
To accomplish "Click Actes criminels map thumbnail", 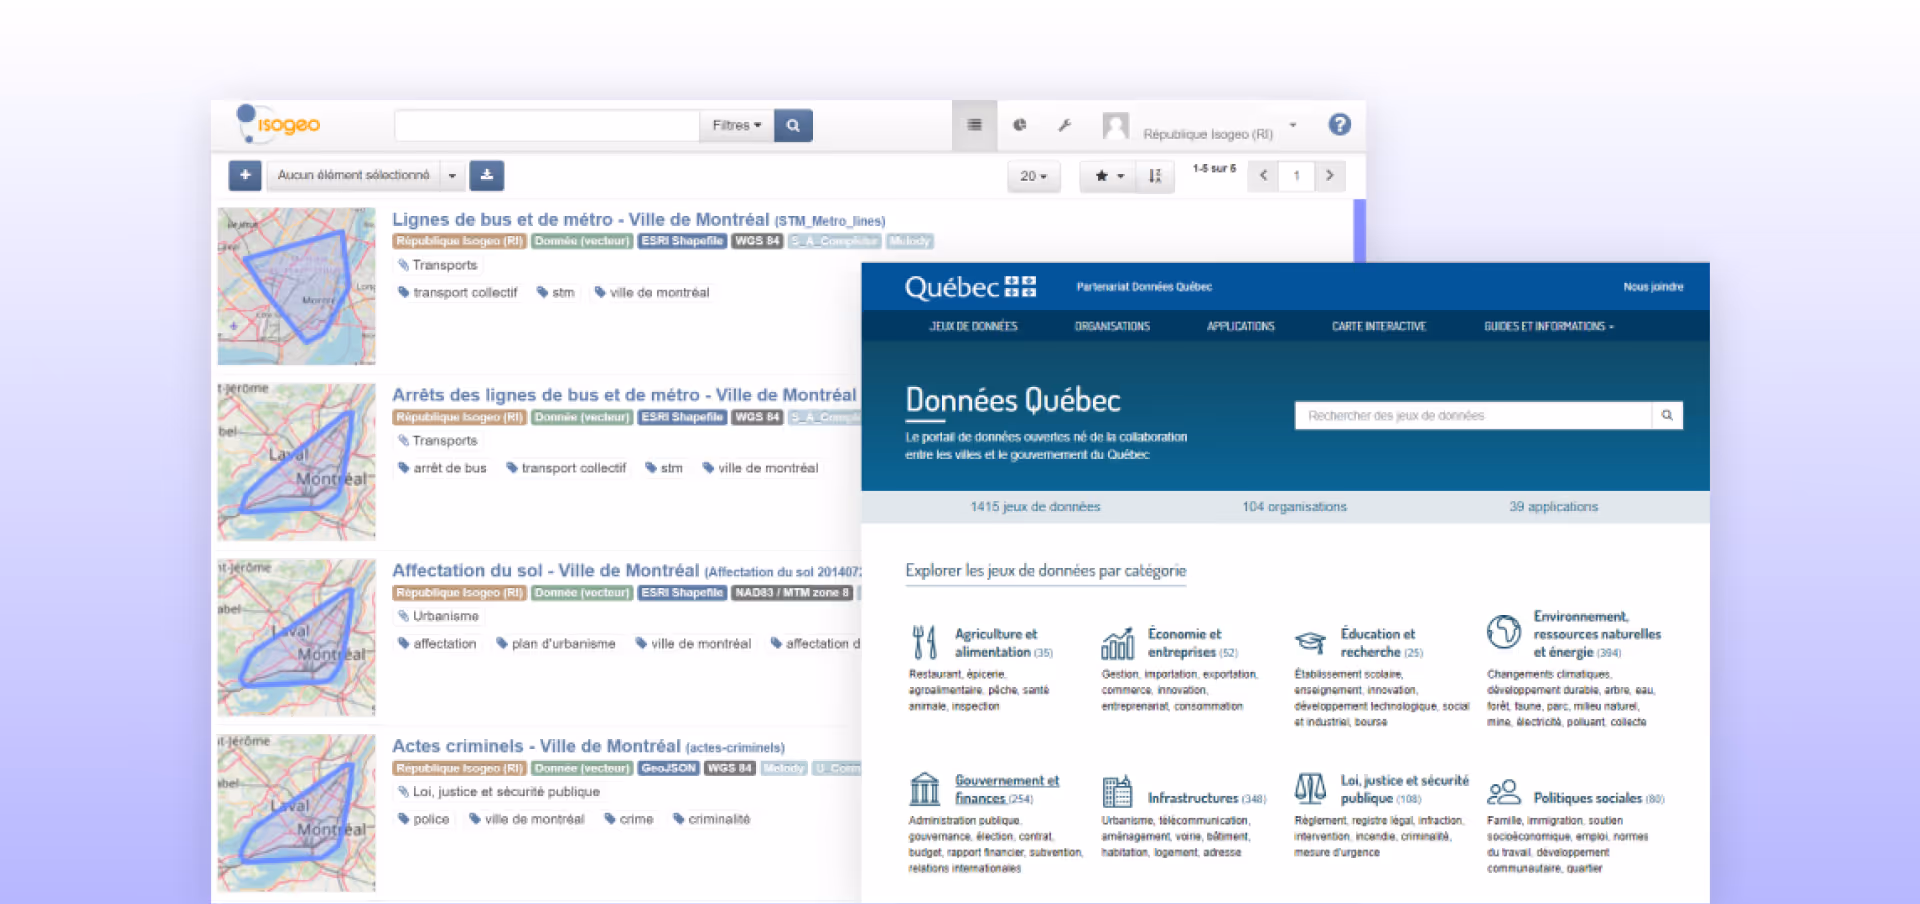I will [x=297, y=813].
